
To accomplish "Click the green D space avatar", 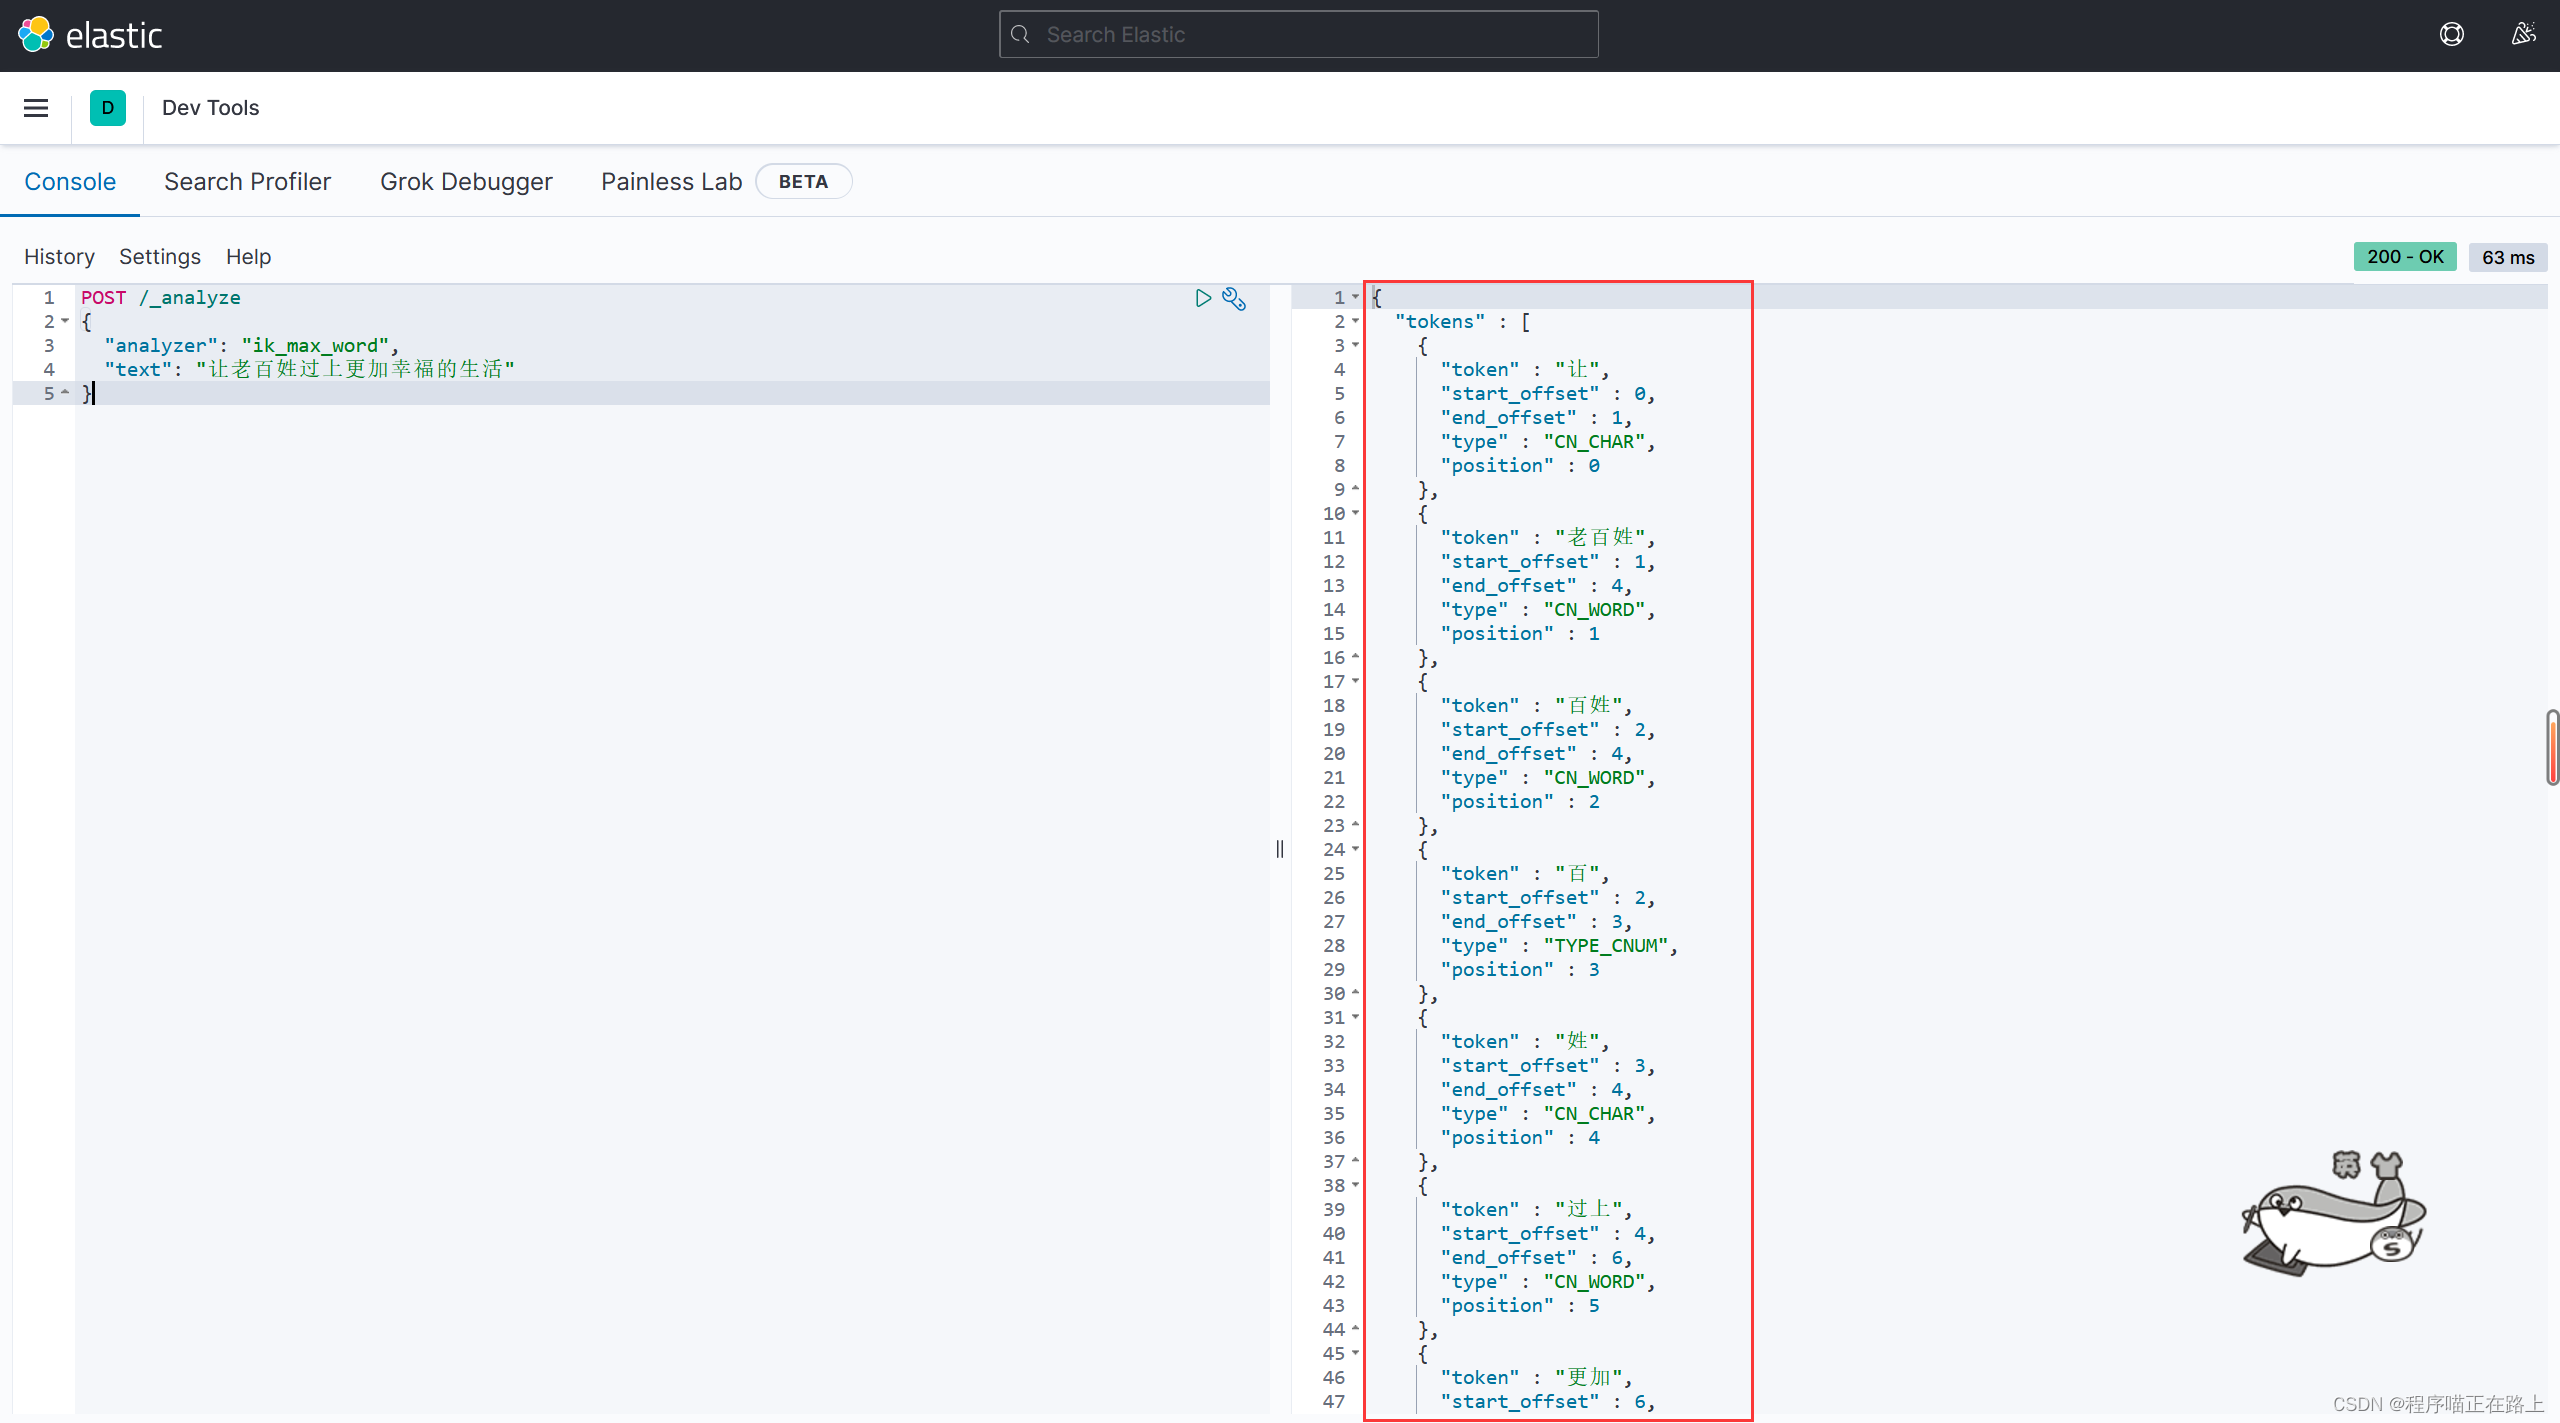I will pos(108,108).
